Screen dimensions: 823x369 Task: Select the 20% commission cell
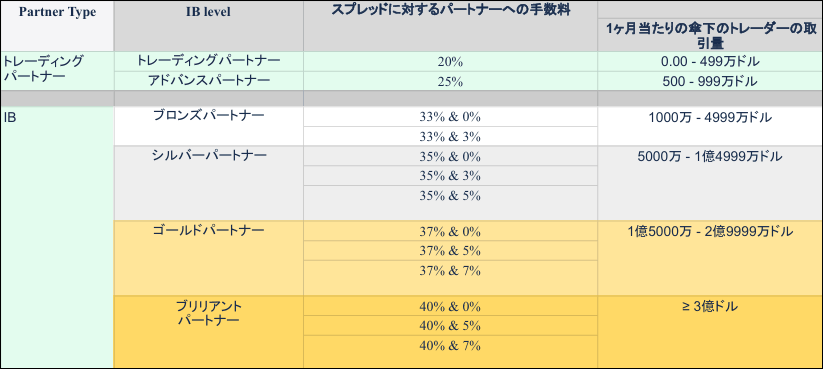pyautogui.click(x=450, y=62)
